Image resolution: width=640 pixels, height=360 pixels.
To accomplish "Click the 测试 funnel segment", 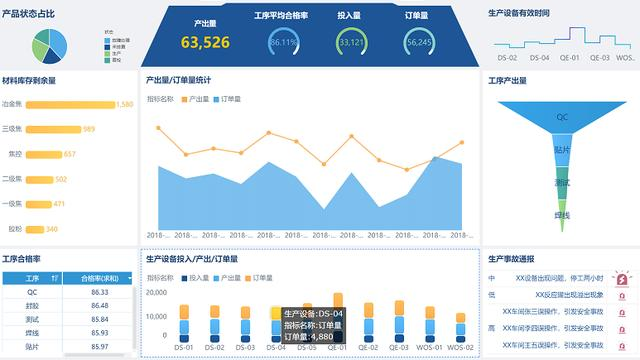I will click(x=562, y=183).
